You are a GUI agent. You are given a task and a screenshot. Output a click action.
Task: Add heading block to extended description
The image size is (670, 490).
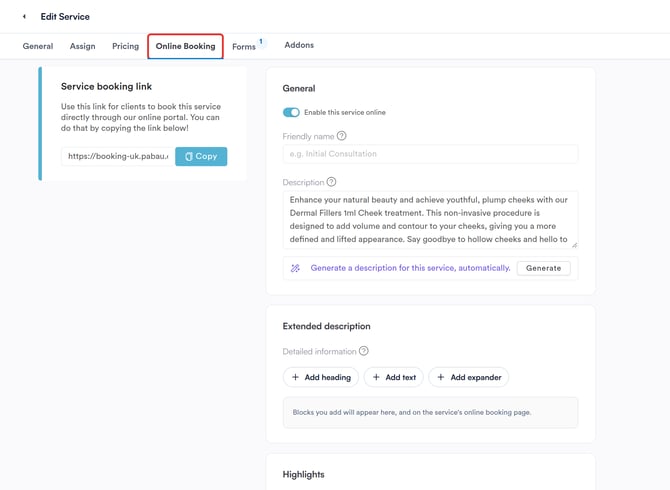(321, 377)
